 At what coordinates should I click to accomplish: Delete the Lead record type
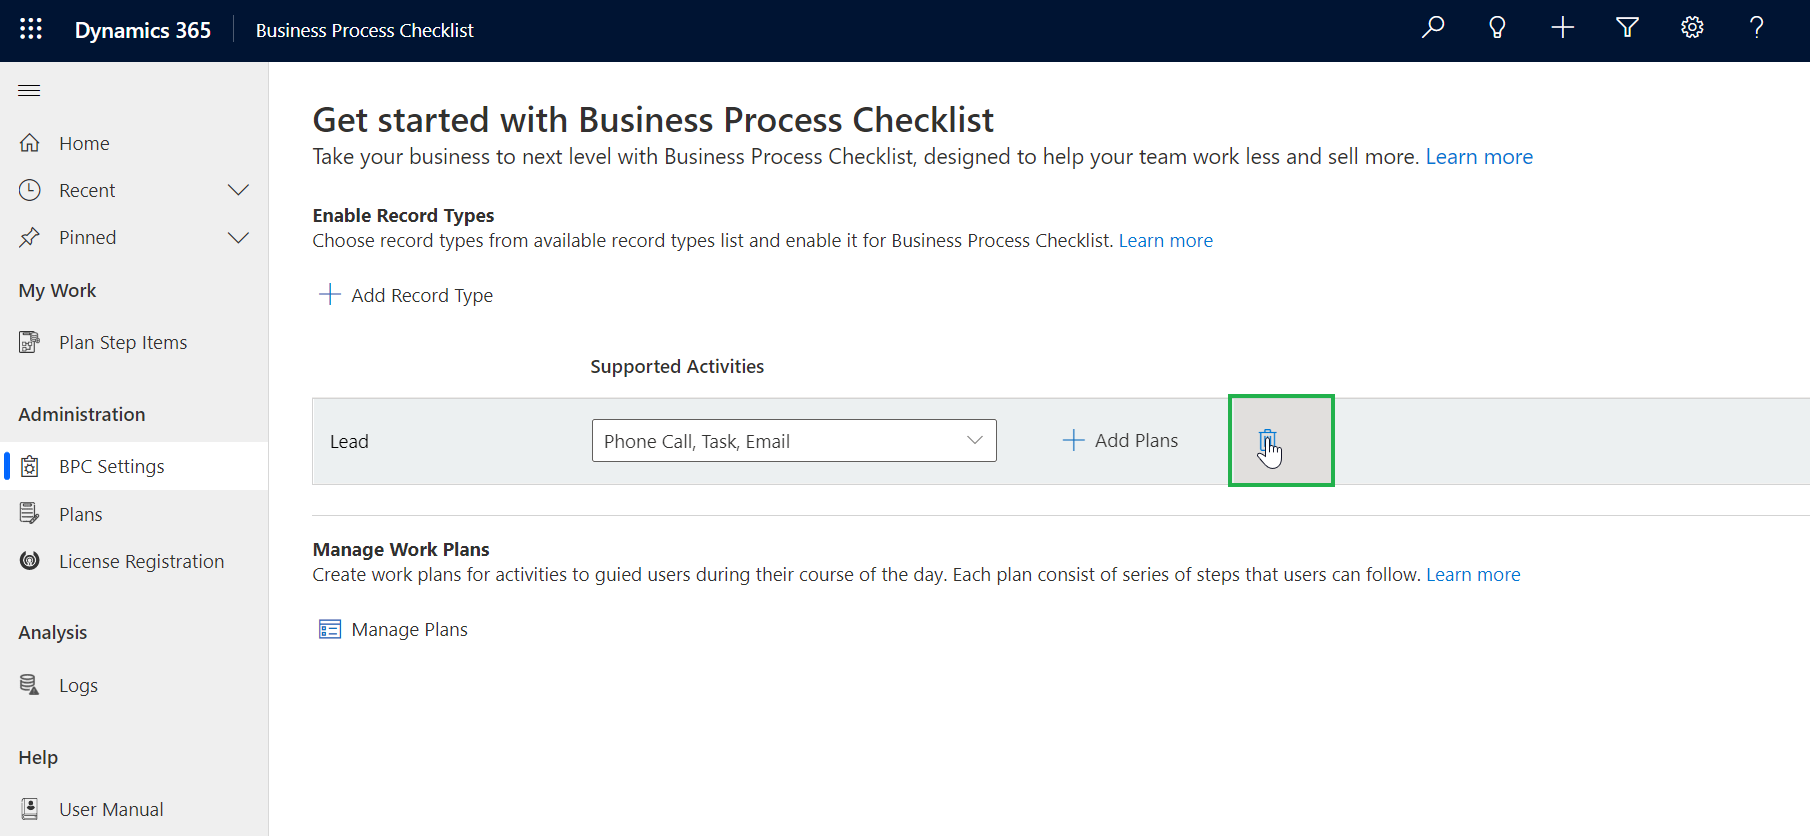pyautogui.click(x=1268, y=441)
